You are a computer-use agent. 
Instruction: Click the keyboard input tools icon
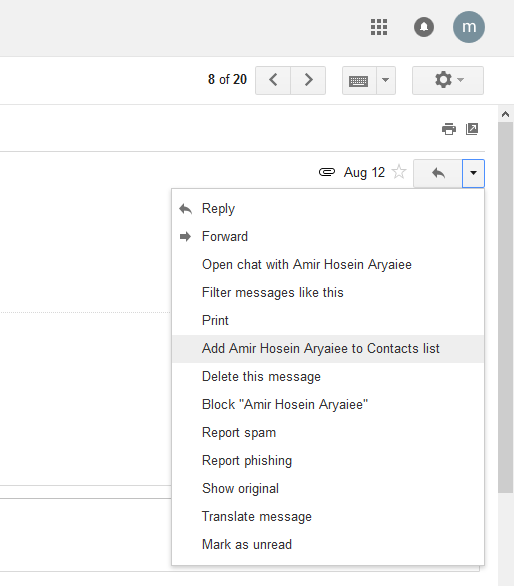359,80
